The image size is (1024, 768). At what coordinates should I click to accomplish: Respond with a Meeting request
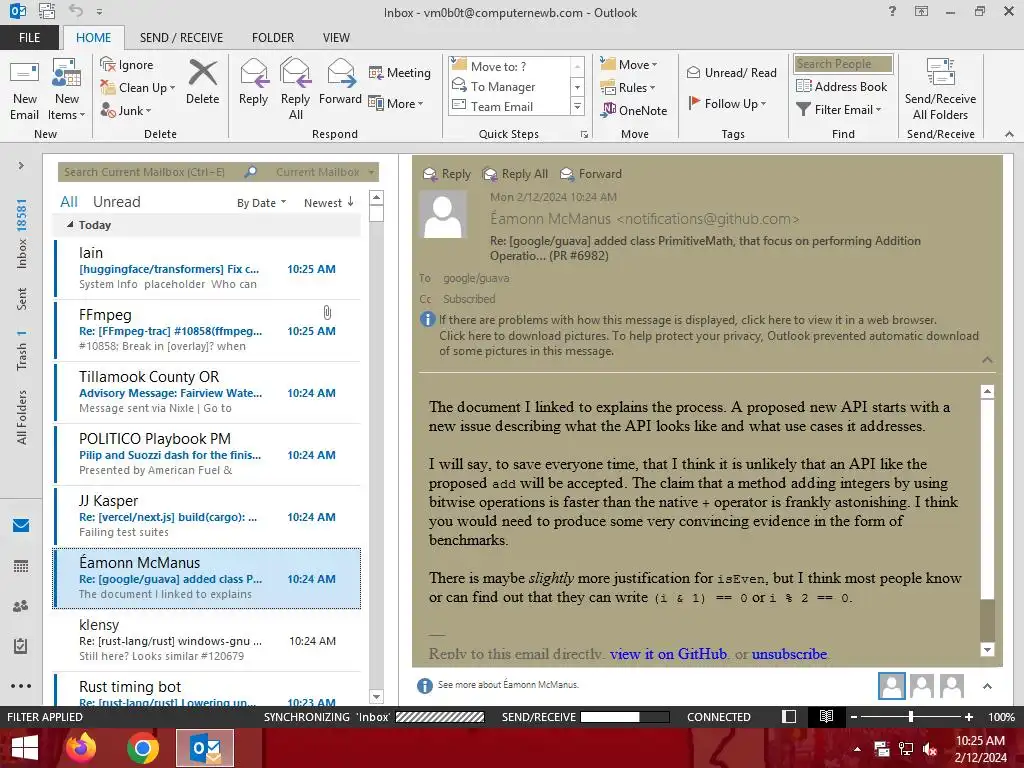pyautogui.click(x=400, y=72)
